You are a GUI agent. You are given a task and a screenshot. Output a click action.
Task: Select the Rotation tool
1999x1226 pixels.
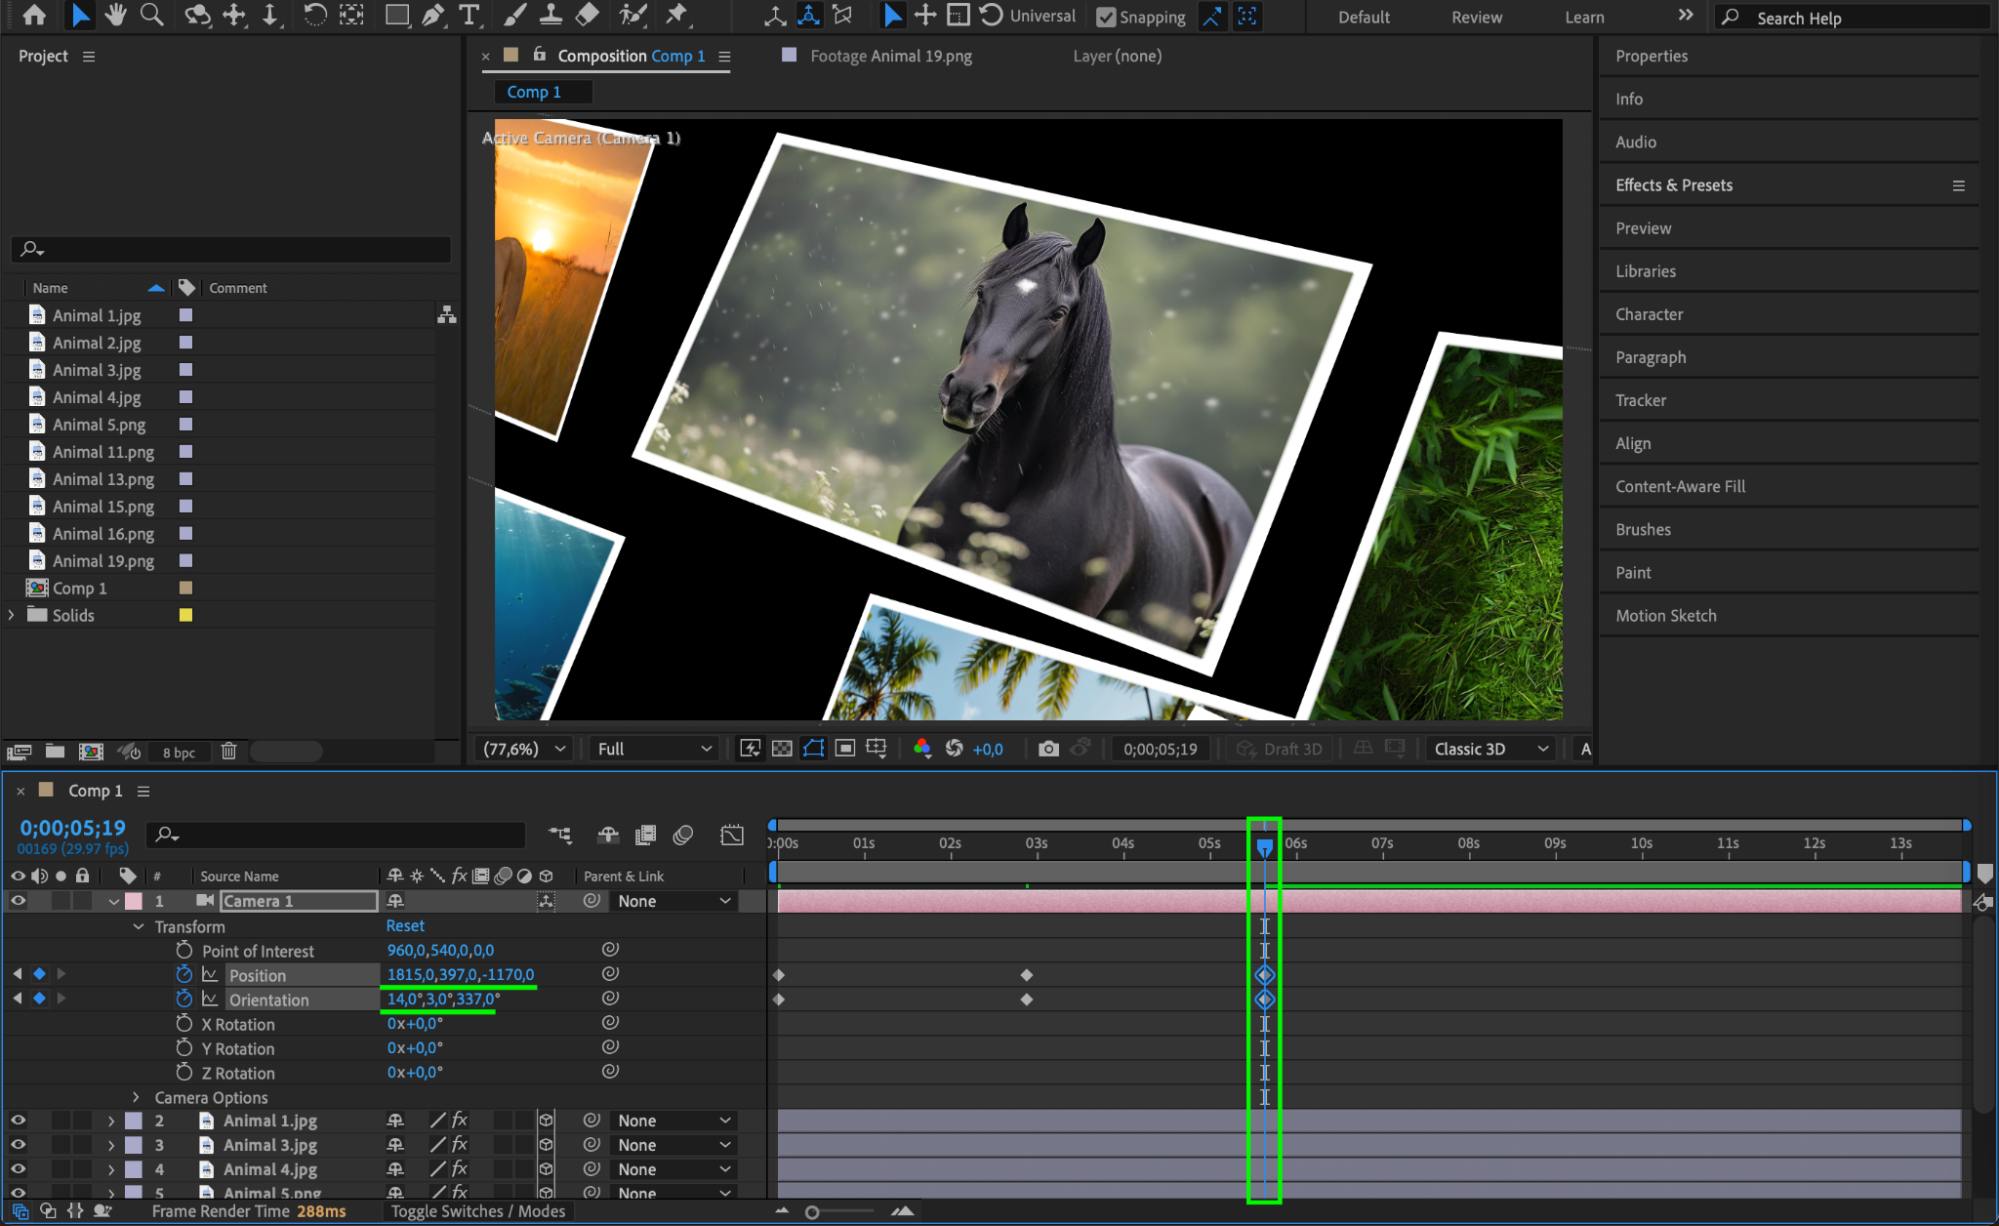tap(314, 15)
